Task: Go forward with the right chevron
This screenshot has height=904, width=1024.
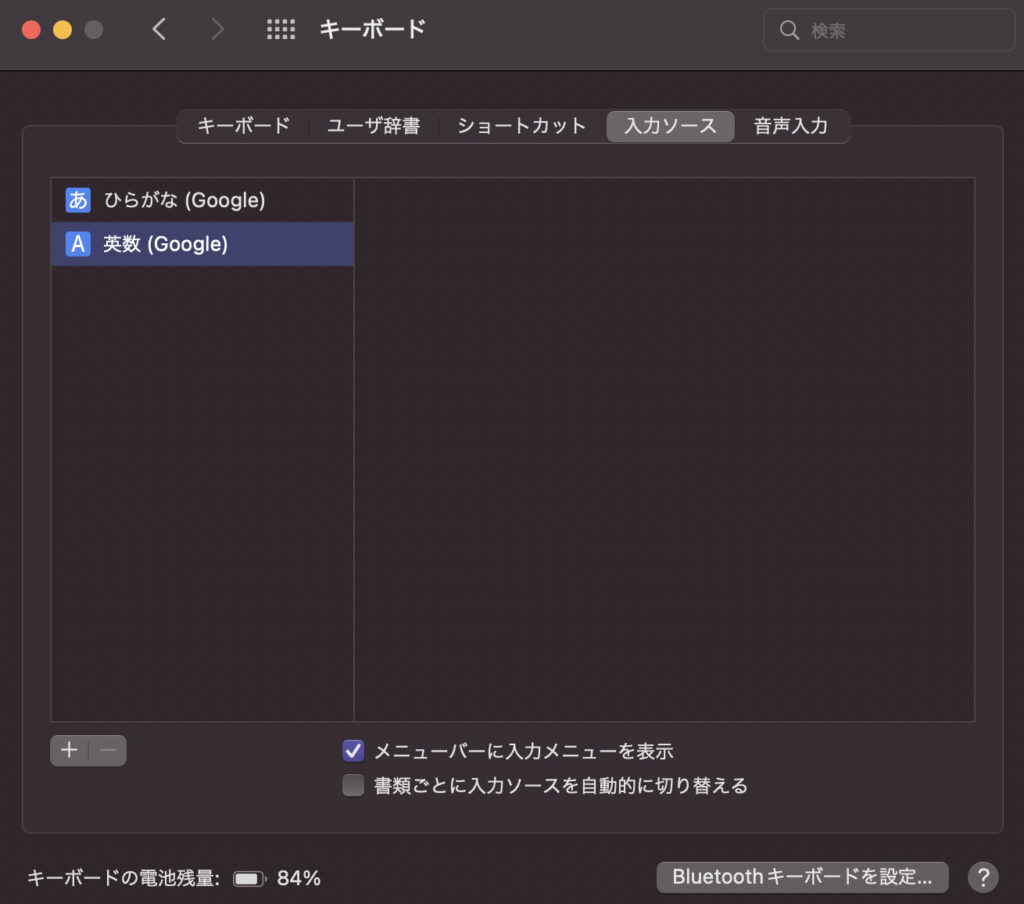Action: 217,29
